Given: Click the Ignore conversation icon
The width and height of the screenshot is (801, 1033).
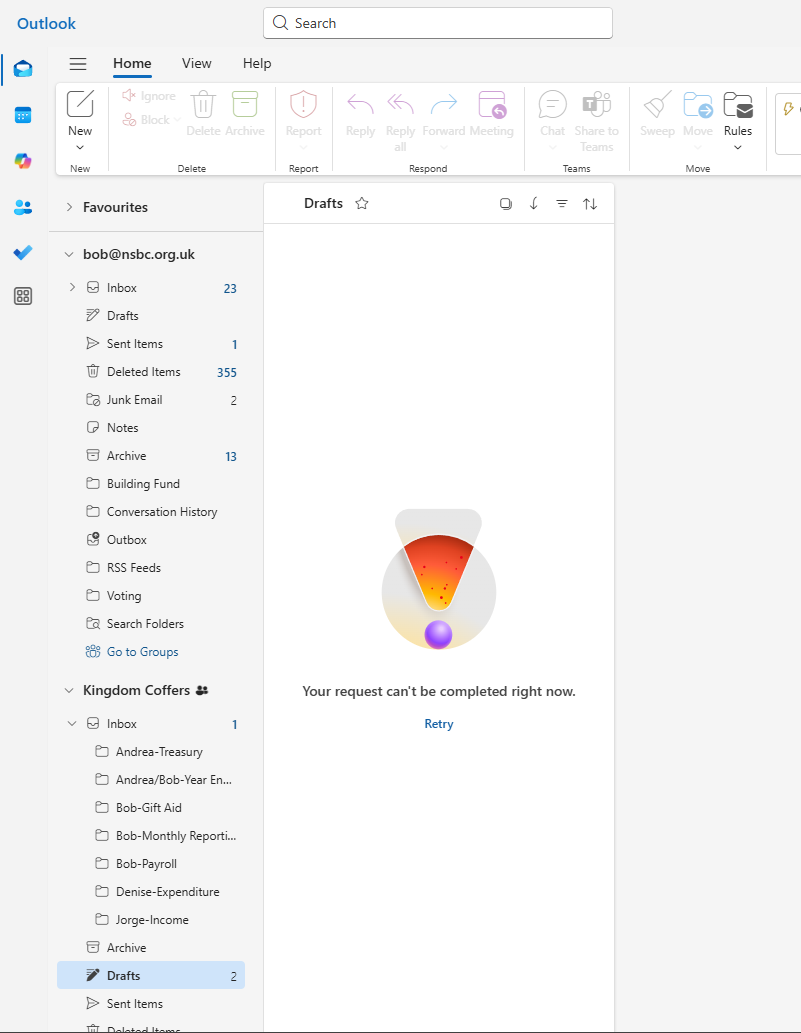Looking at the screenshot, I should 129,96.
